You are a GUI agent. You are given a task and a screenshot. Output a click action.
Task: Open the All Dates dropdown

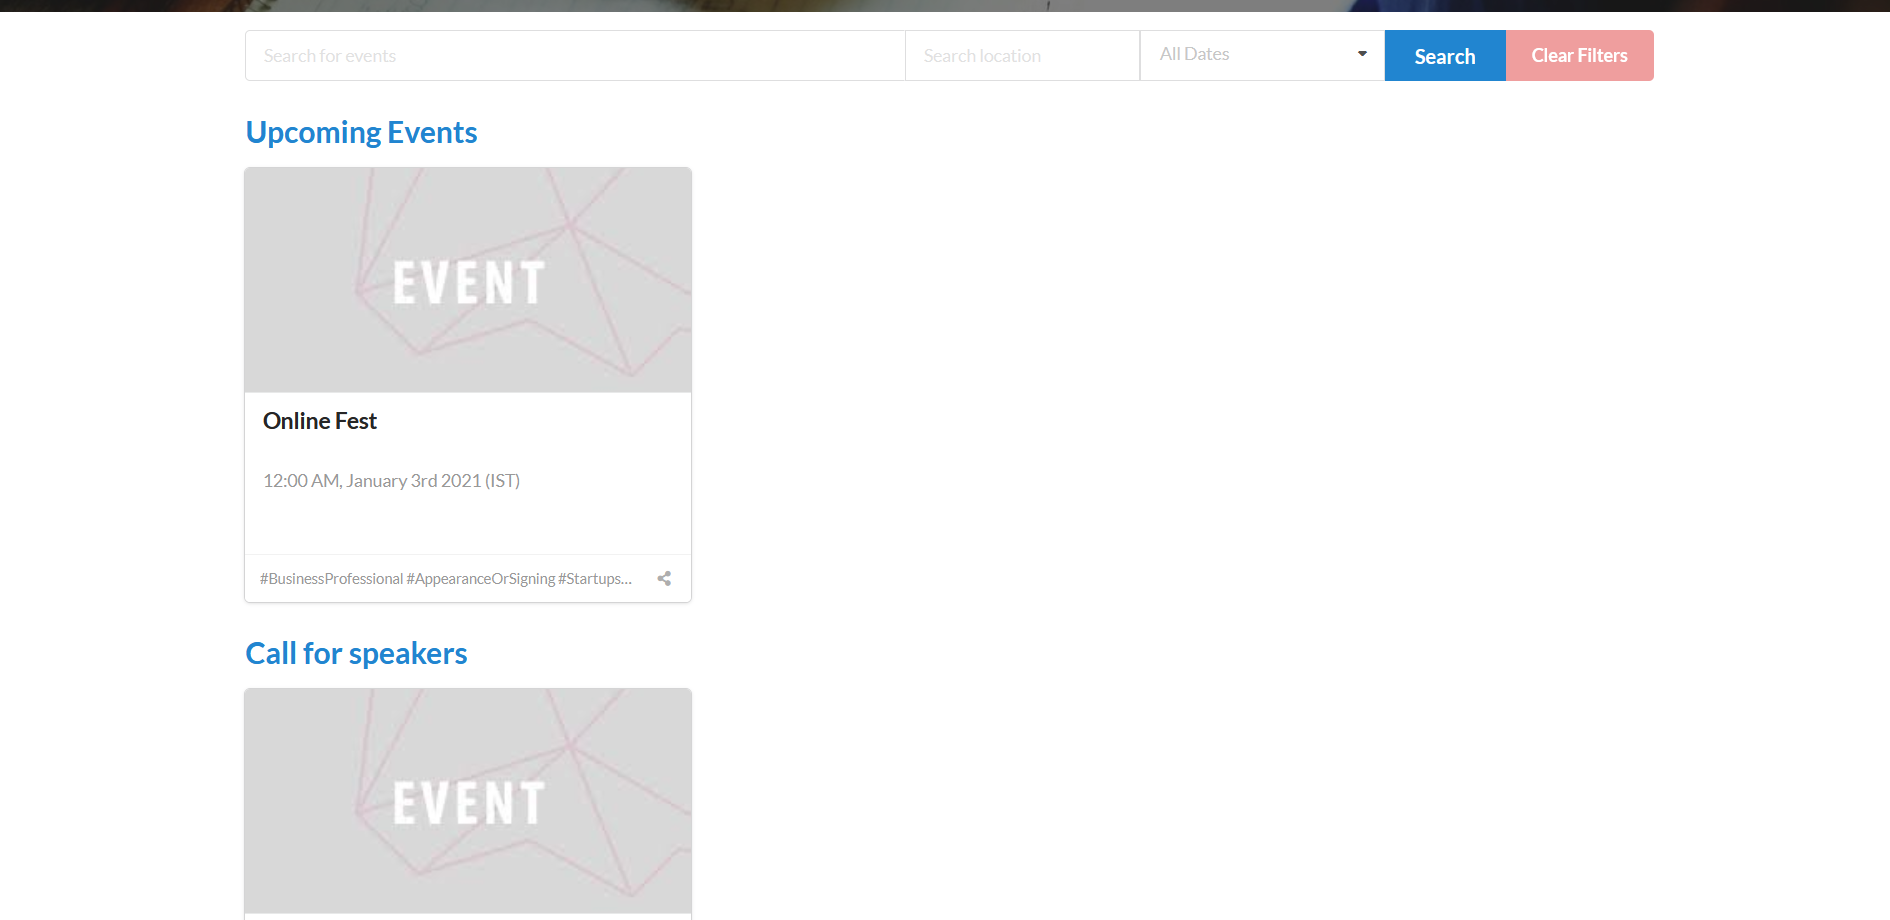coord(1262,55)
